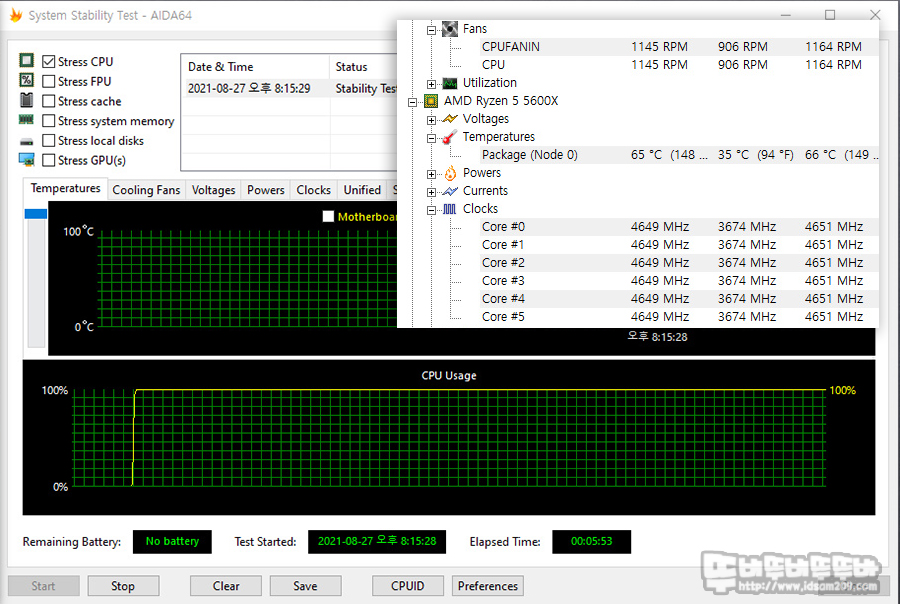This screenshot has height=604, width=900.
Task: Click the AIDA64 flame app icon
Action: [x=15, y=15]
